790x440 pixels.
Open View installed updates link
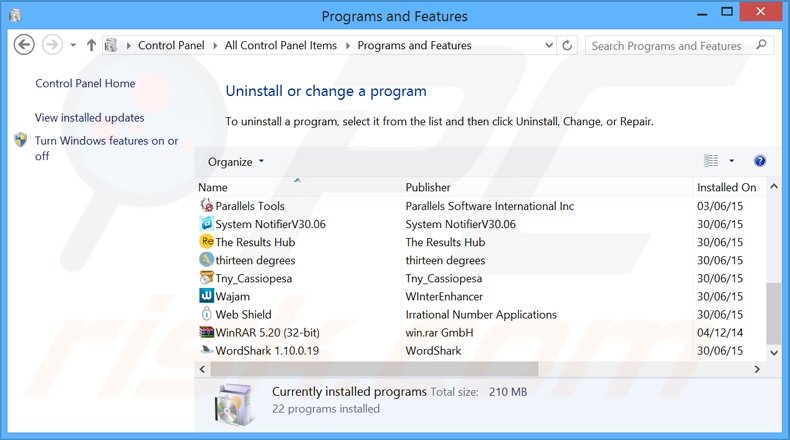pos(90,117)
